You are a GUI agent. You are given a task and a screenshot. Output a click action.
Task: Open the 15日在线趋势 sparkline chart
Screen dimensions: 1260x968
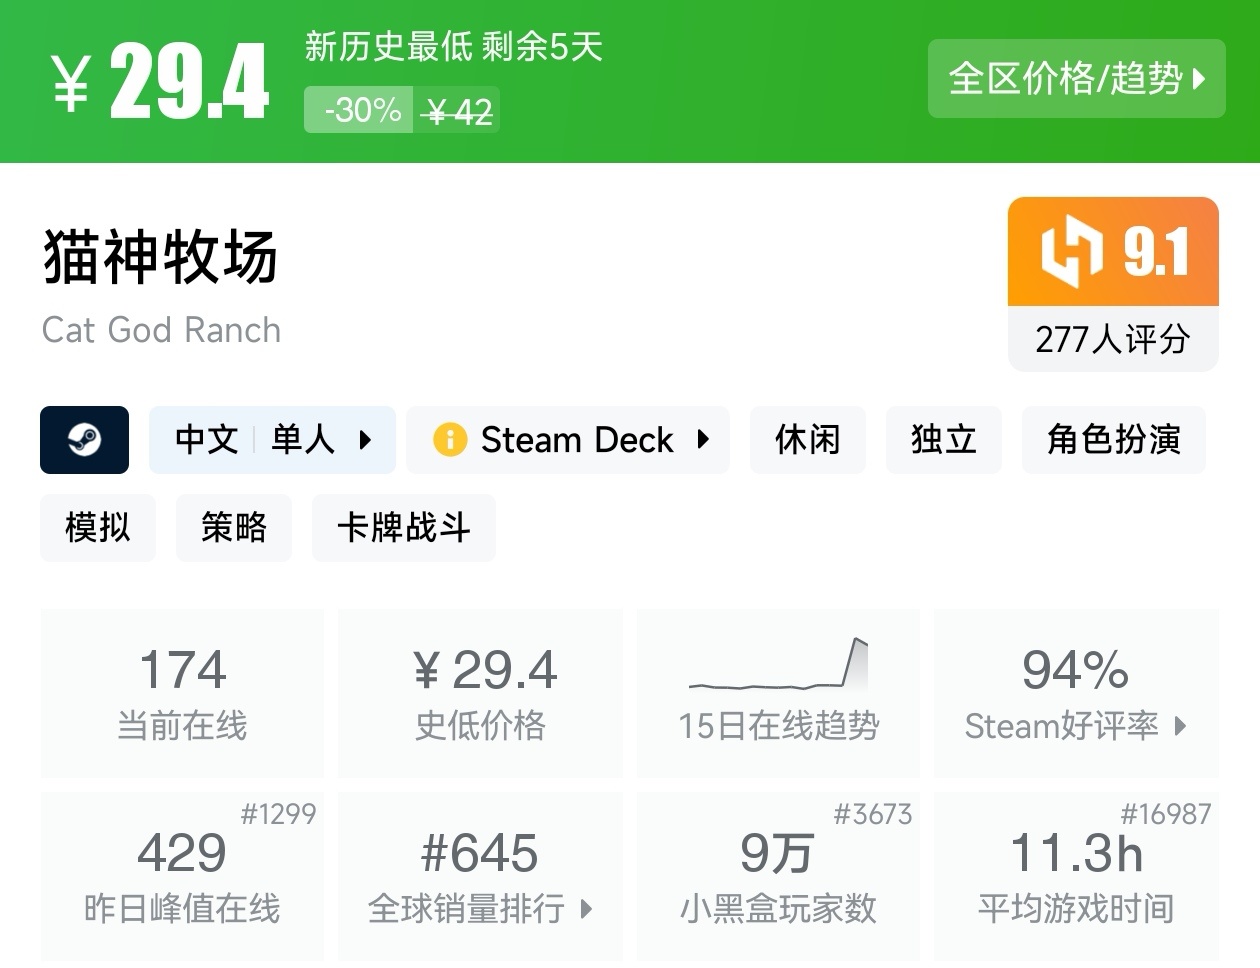(778, 664)
